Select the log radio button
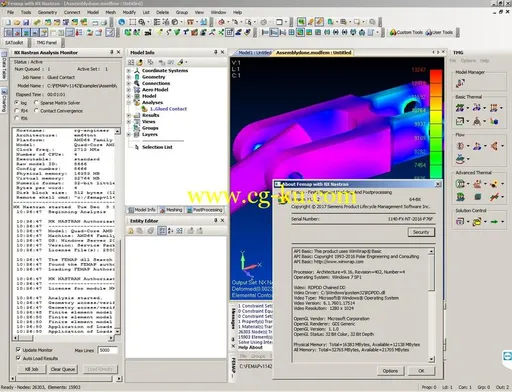 tap(17, 102)
